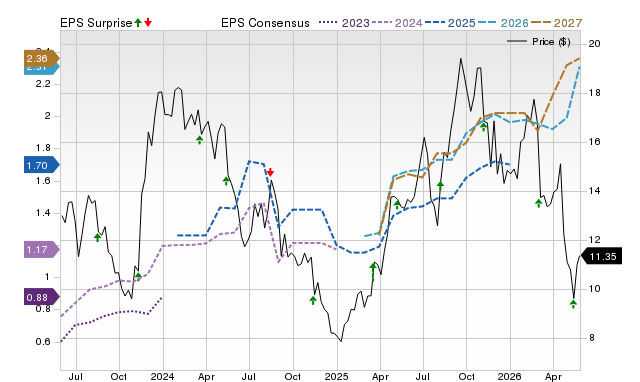Image resolution: width=640 pixels, height=382 pixels.
Task: Click the light purple 1.17 value tag
Action: (x=42, y=249)
